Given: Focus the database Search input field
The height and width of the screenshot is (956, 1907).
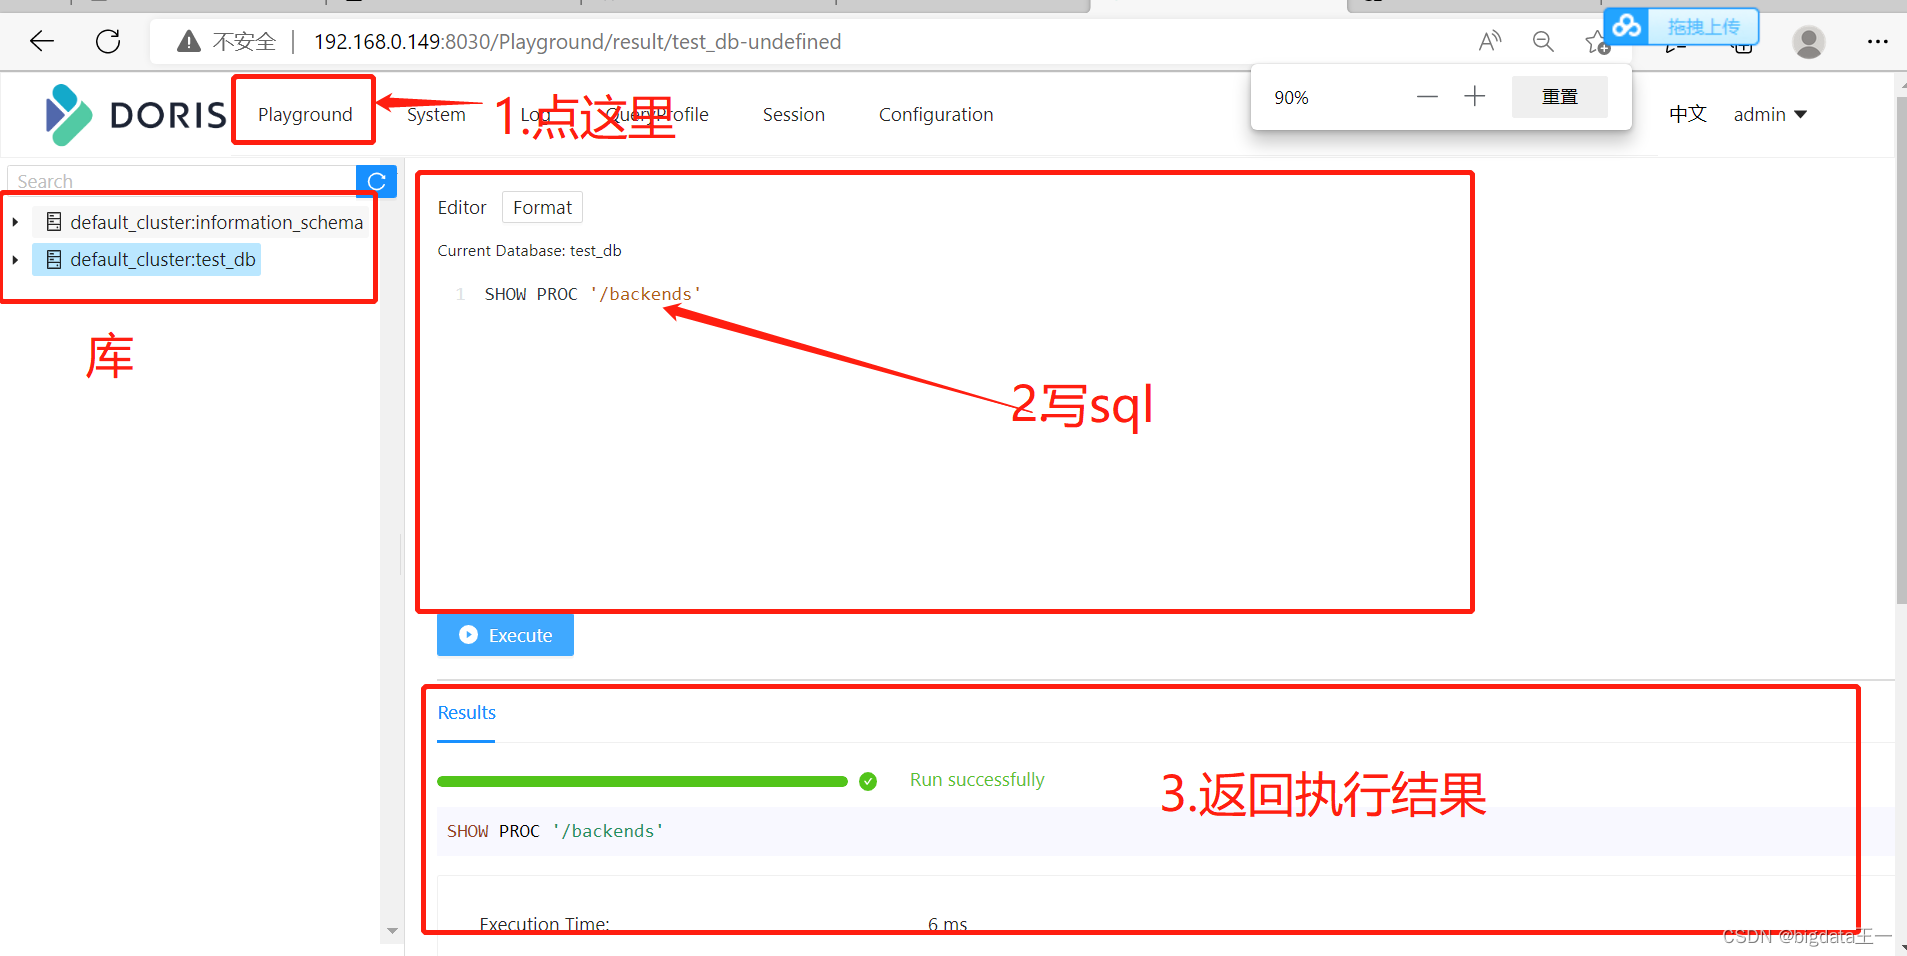Looking at the screenshot, I should [182, 181].
